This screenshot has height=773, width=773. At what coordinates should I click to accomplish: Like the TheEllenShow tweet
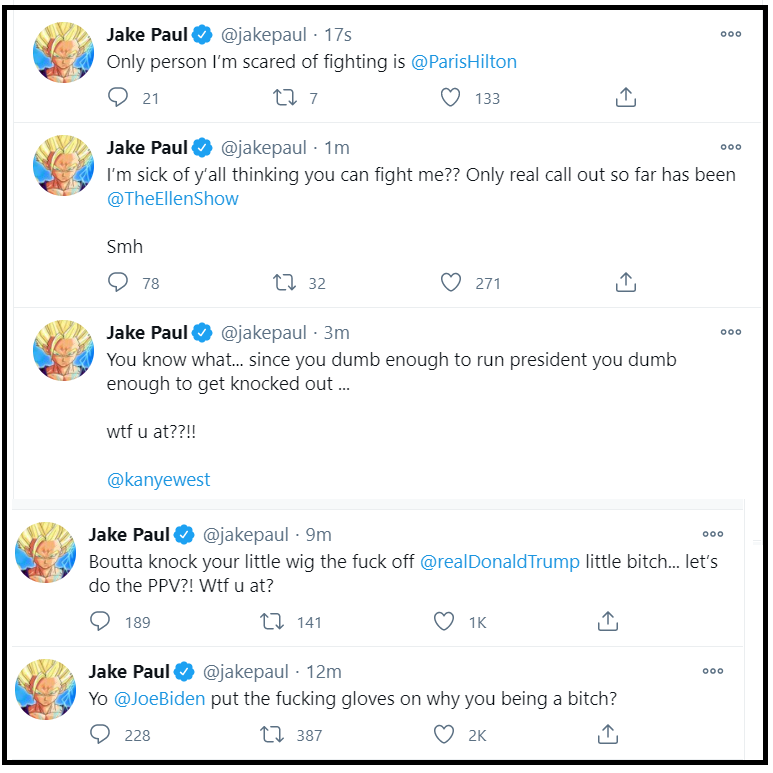(x=450, y=282)
